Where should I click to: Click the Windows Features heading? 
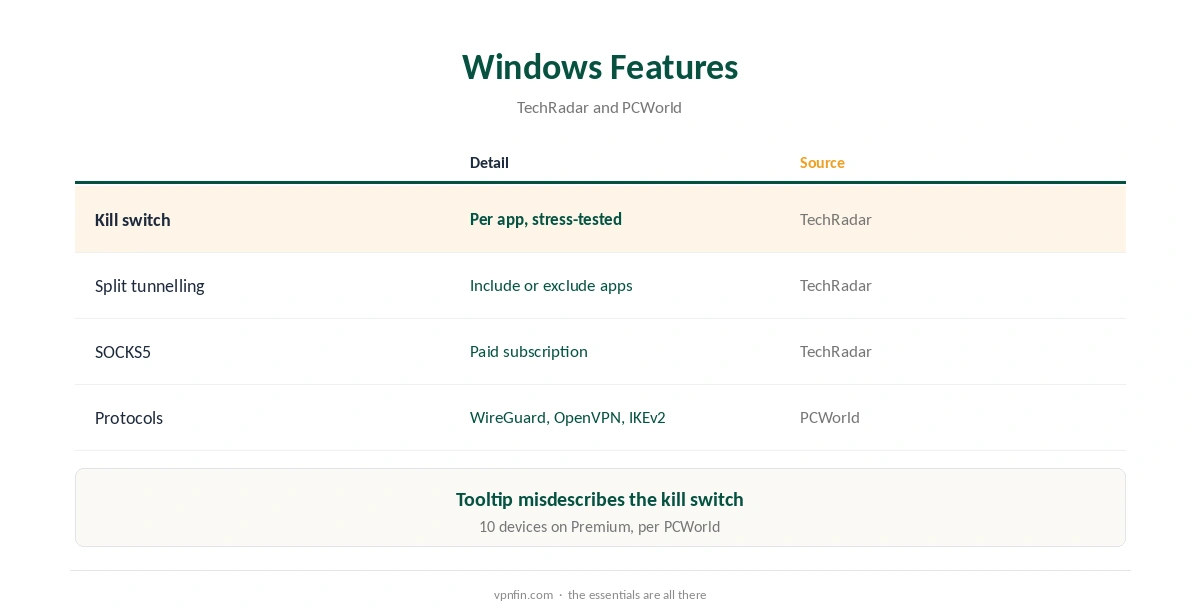click(x=600, y=67)
